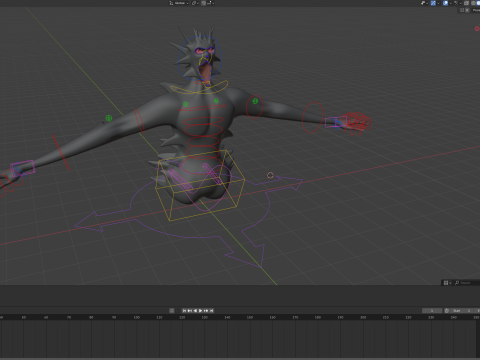The image size is (480, 360).
Task: Click frame 140 on the timeline ruler
Action: pos(227,317)
